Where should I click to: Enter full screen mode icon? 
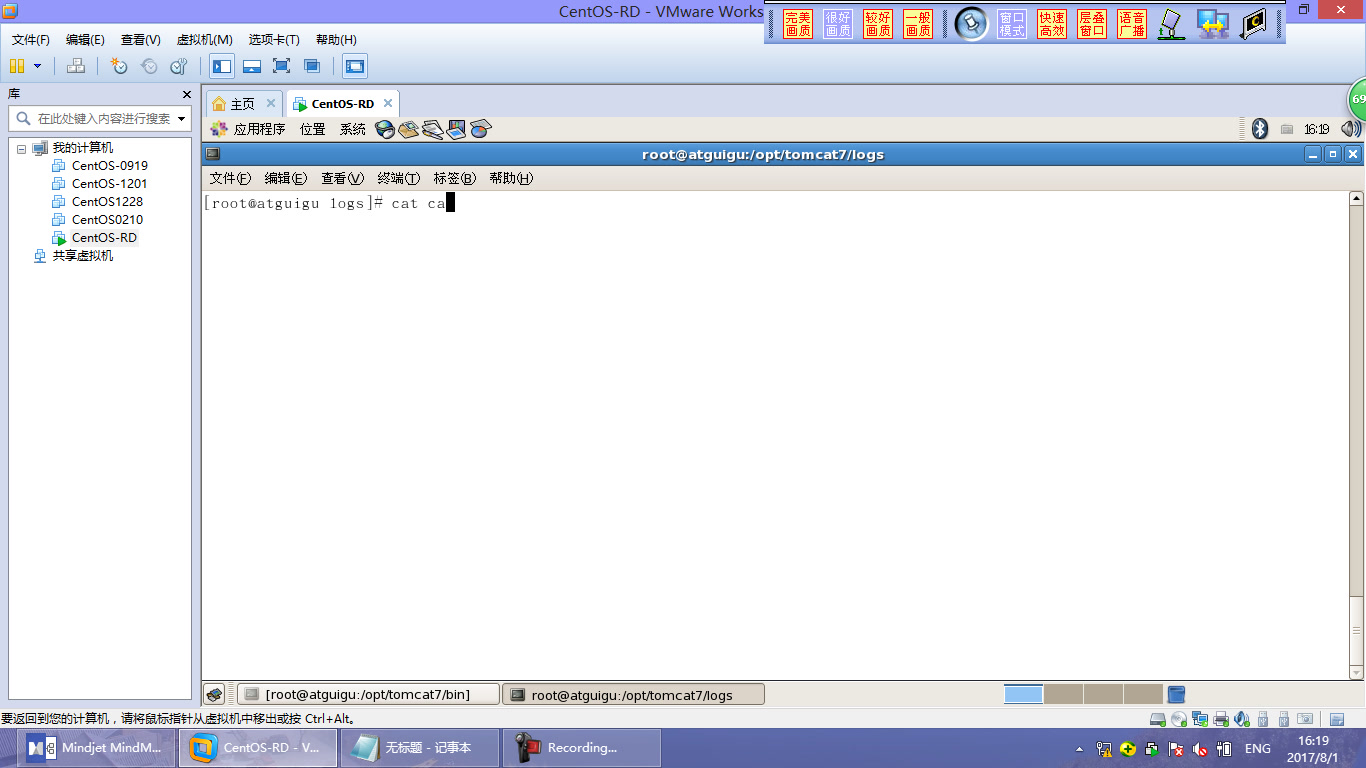click(281, 66)
